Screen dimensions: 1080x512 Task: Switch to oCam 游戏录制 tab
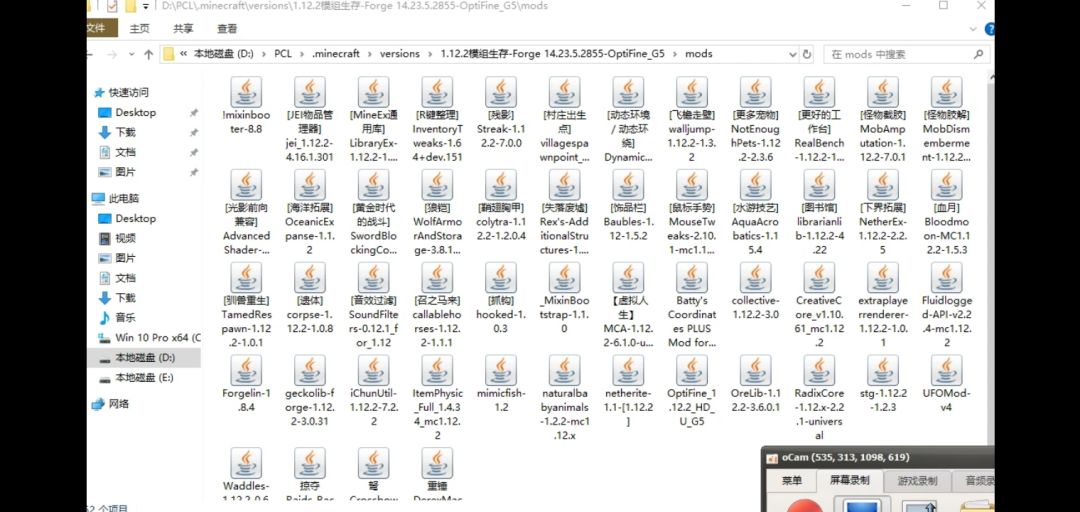click(917, 480)
